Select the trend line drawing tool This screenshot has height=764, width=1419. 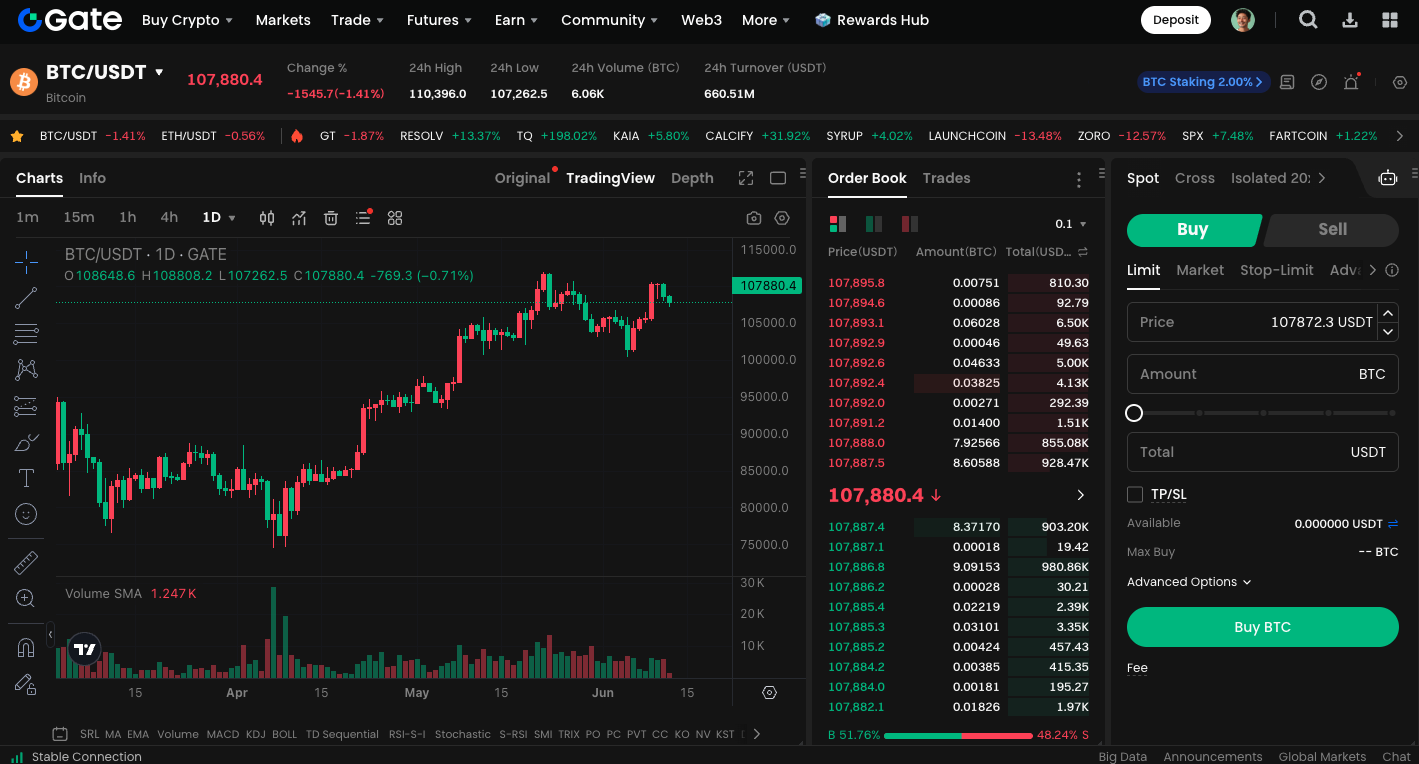[26, 298]
